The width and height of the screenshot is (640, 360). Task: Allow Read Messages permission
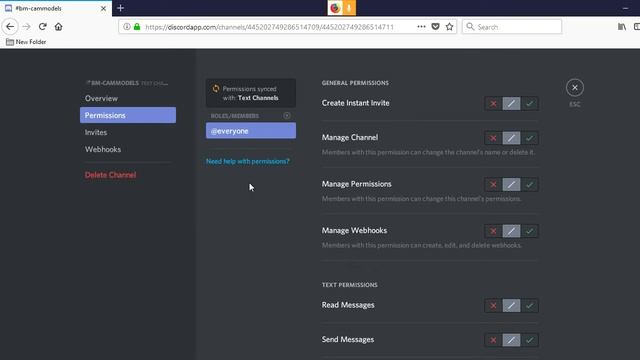coord(529,306)
